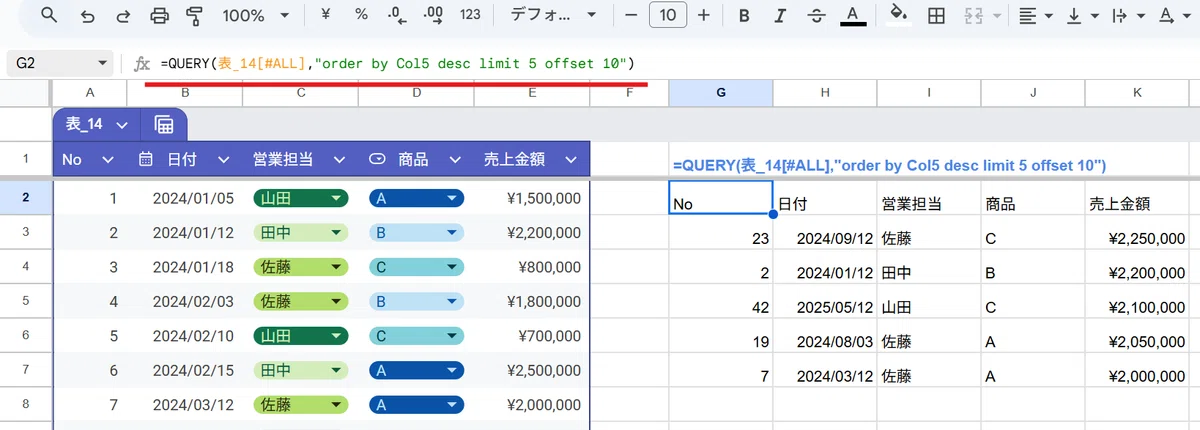Open product chip C in row 5
Image resolution: width=1200 pixels, height=430 pixels.
[x=416, y=335]
